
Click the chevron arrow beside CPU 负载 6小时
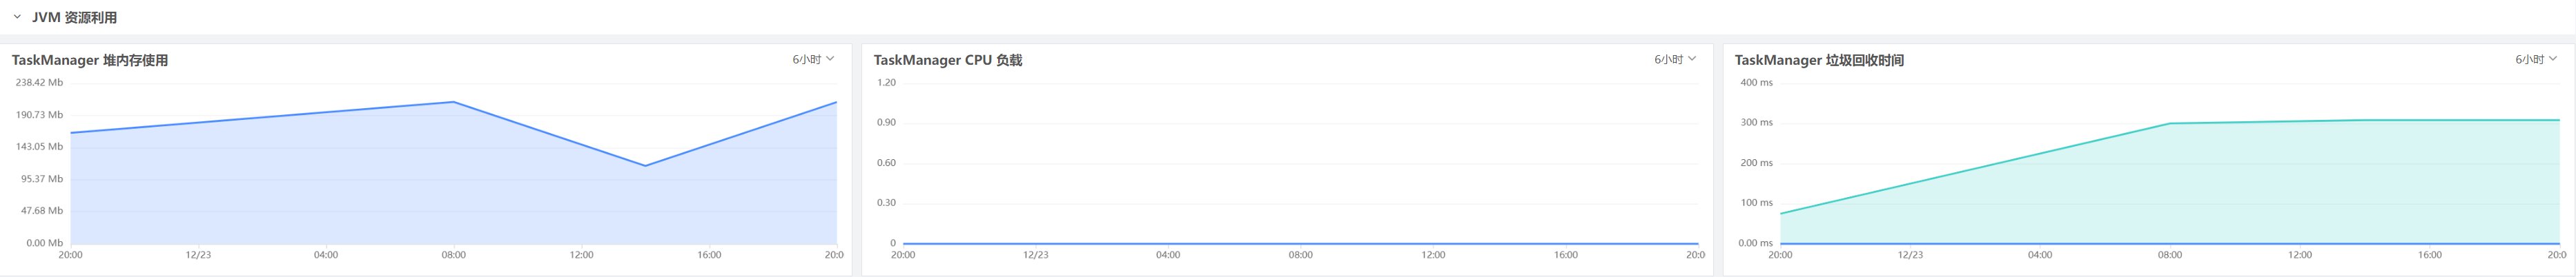[1692, 59]
